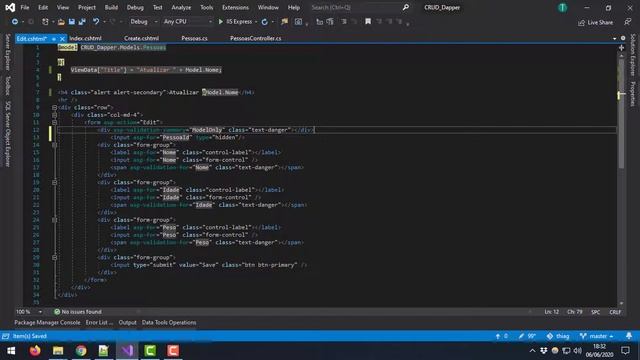Click the Visual Studio taskbar icon

127,351
